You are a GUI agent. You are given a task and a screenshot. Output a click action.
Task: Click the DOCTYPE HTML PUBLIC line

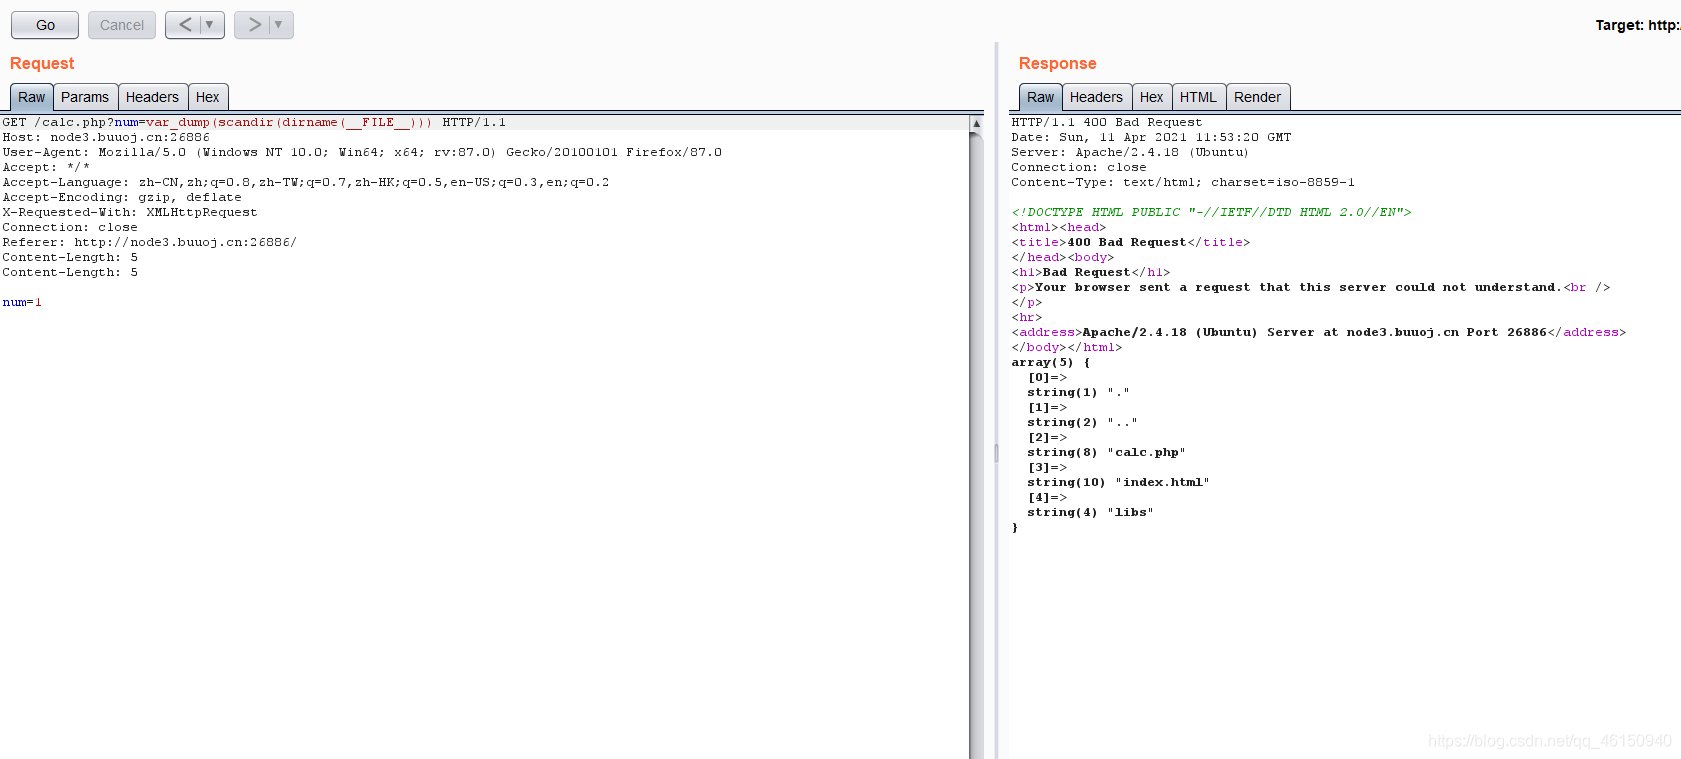1211,212
